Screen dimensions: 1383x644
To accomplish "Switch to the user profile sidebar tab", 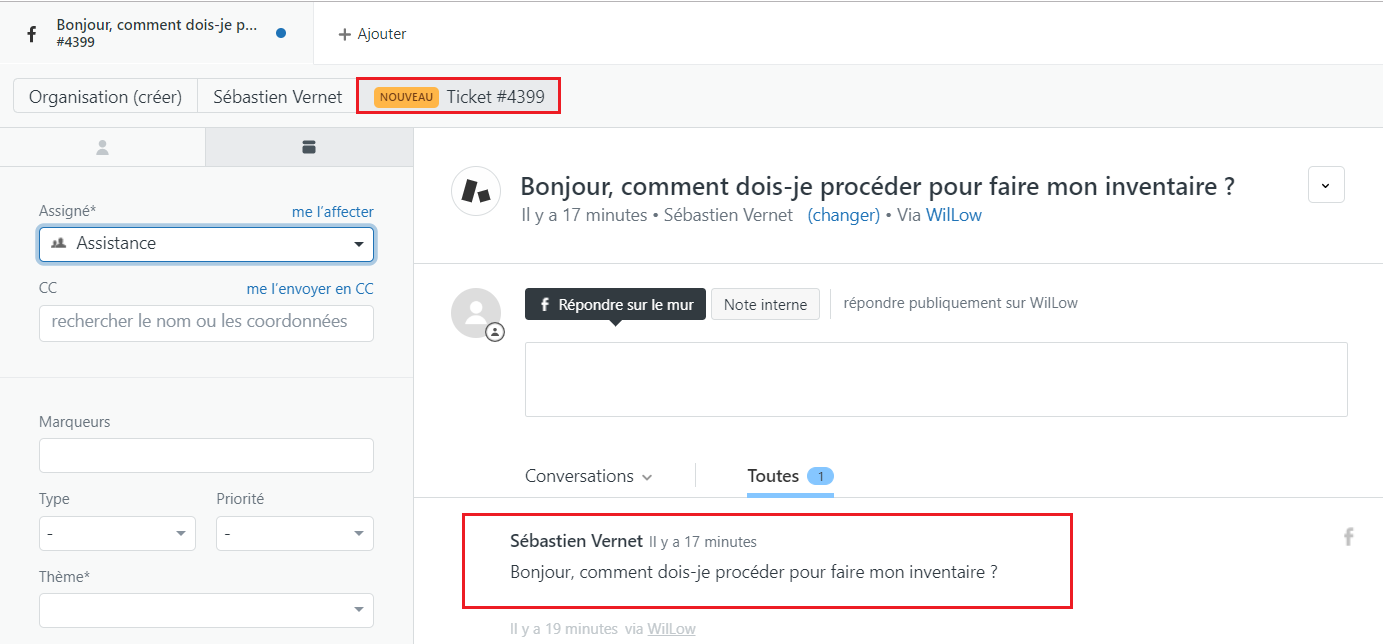I will [x=102, y=147].
